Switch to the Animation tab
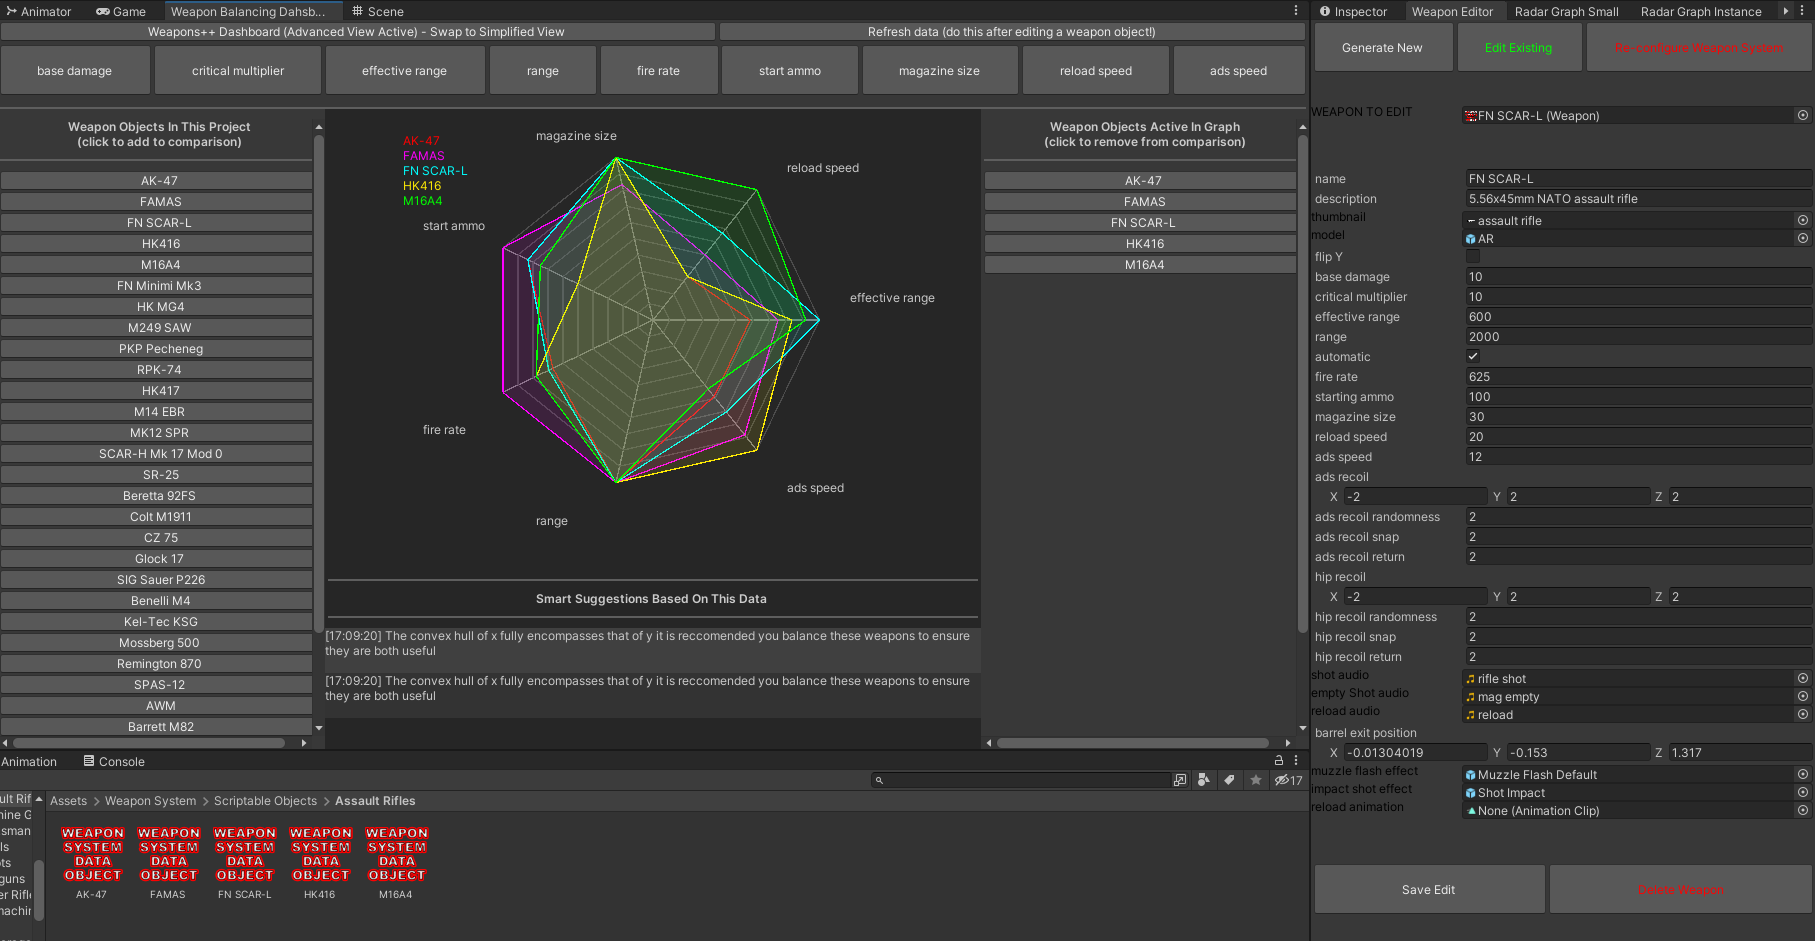 [x=29, y=761]
